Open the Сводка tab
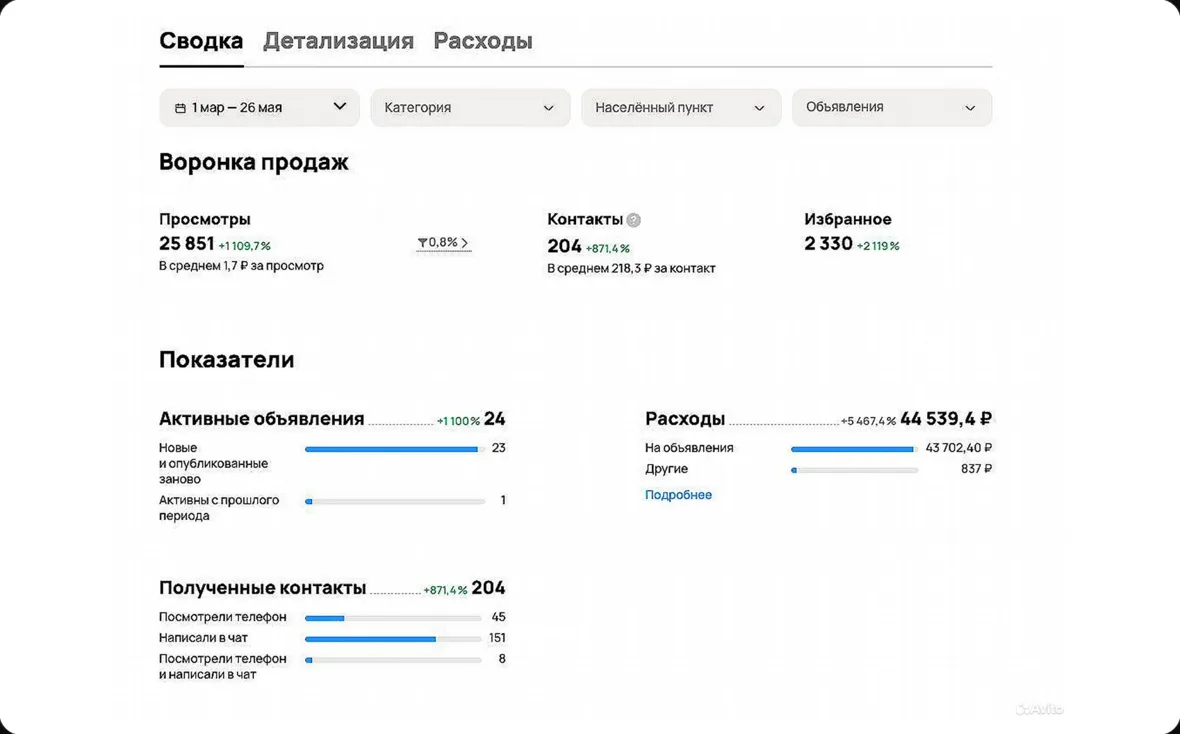This screenshot has width=1180, height=734. point(201,41)
